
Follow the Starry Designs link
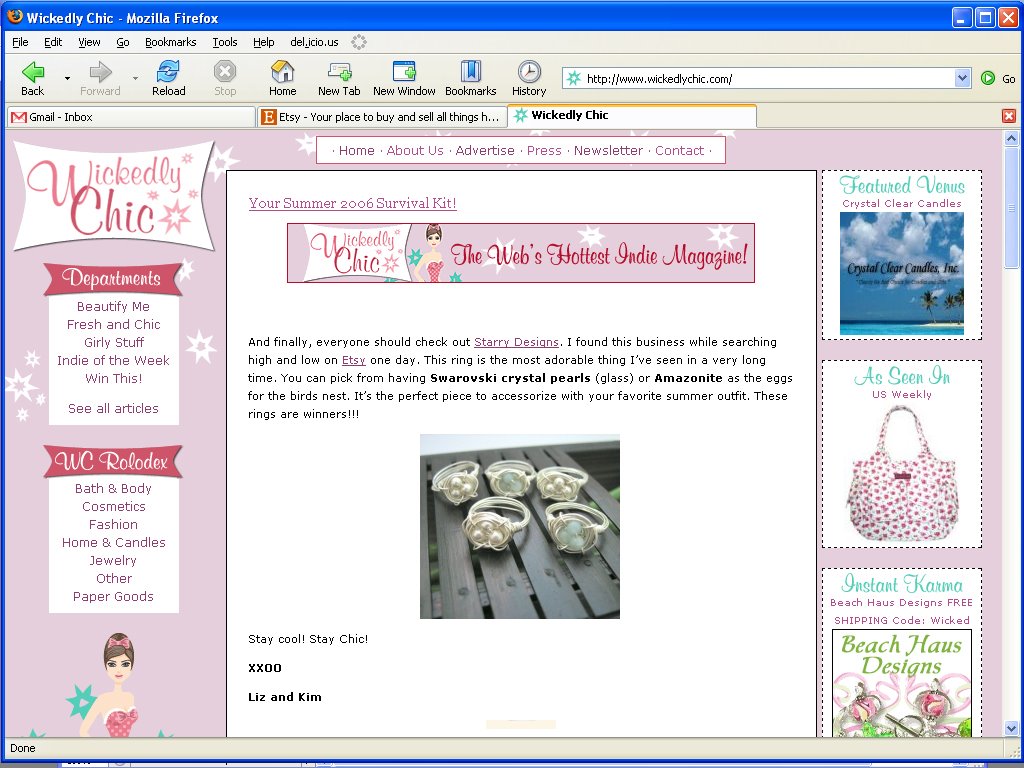517,342
